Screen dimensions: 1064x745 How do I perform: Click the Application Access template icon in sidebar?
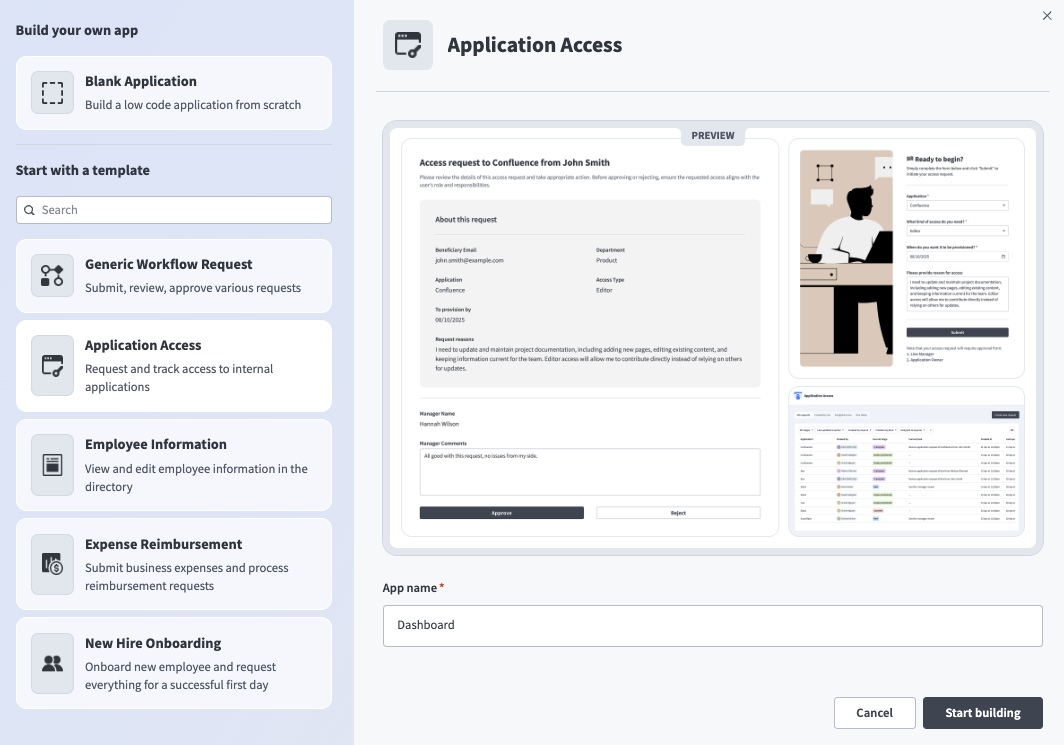click(x=52, y=366)
